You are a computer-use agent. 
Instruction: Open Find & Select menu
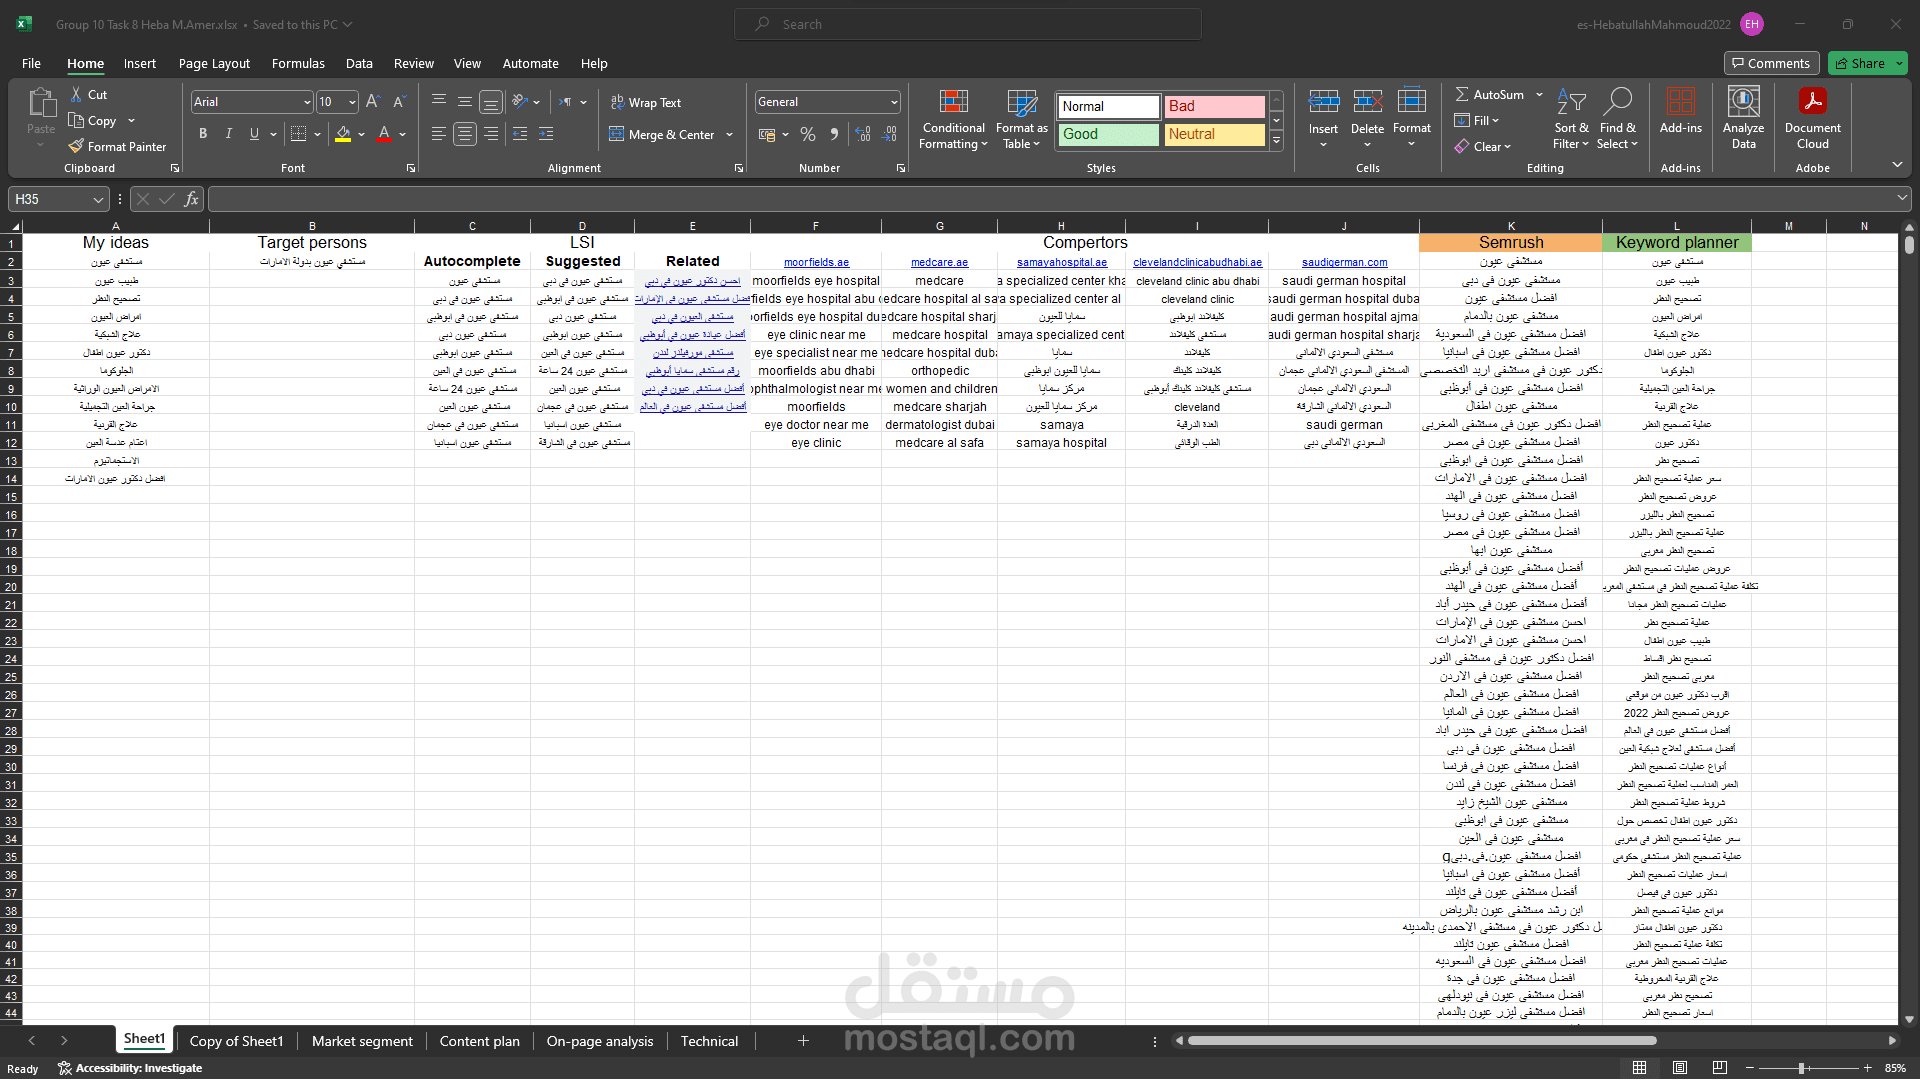point(1617,119)
